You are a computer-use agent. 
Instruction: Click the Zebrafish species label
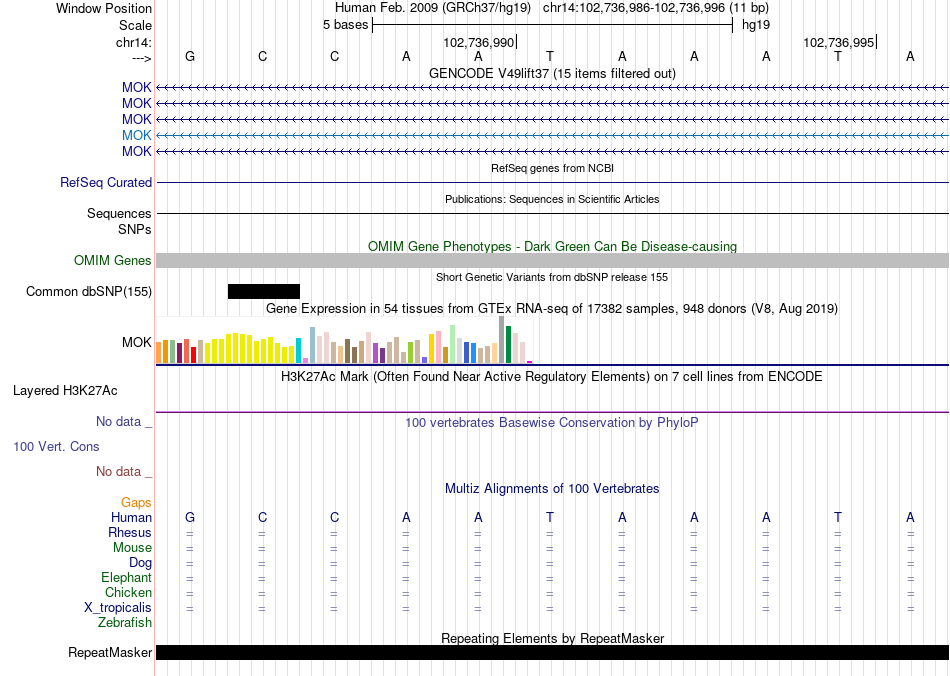click(125, 622)
